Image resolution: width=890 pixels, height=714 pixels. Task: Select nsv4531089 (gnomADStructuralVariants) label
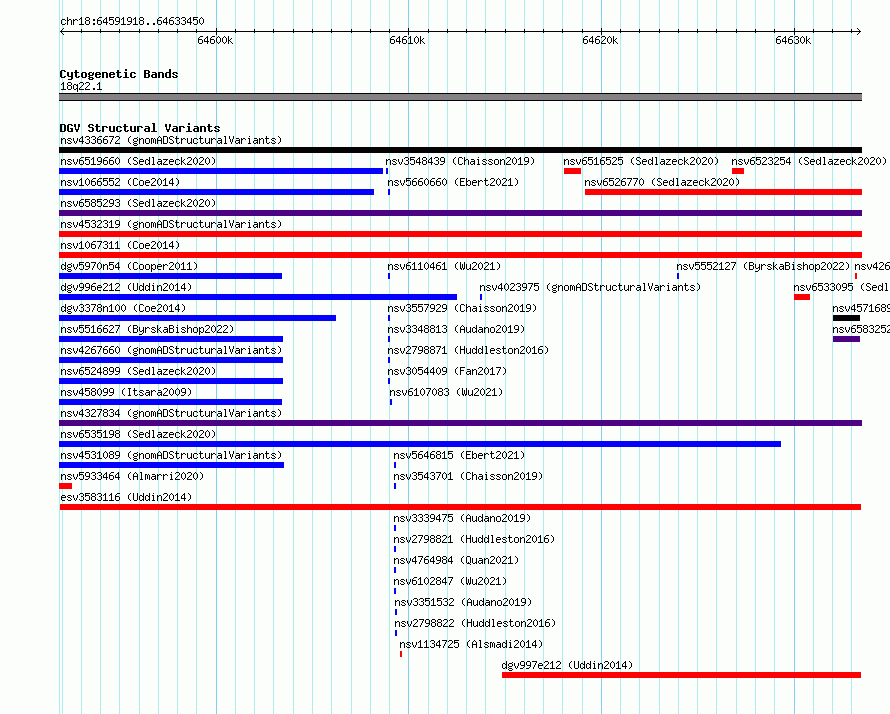coord(171,455)
